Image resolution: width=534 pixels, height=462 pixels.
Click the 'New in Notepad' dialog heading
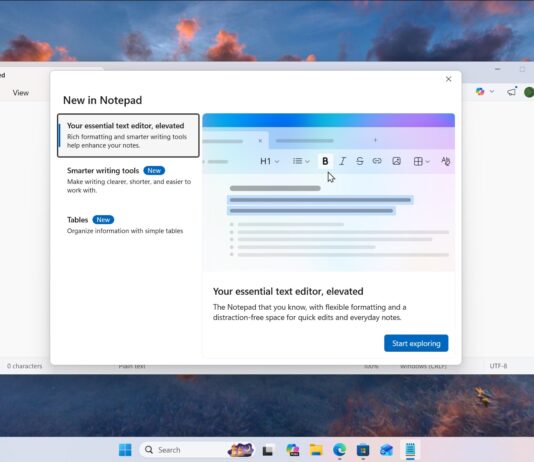(x=103, y=100)
